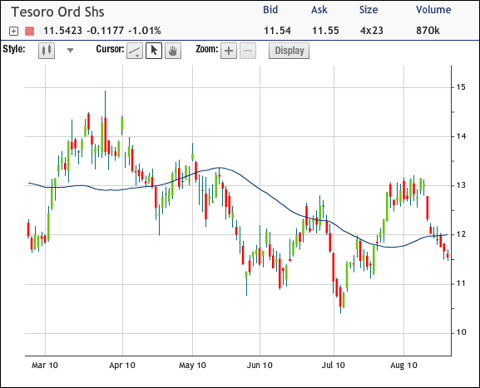Click the price axis label 15
The height and width of the screenshot is (388, 480).
coord(461,87)
